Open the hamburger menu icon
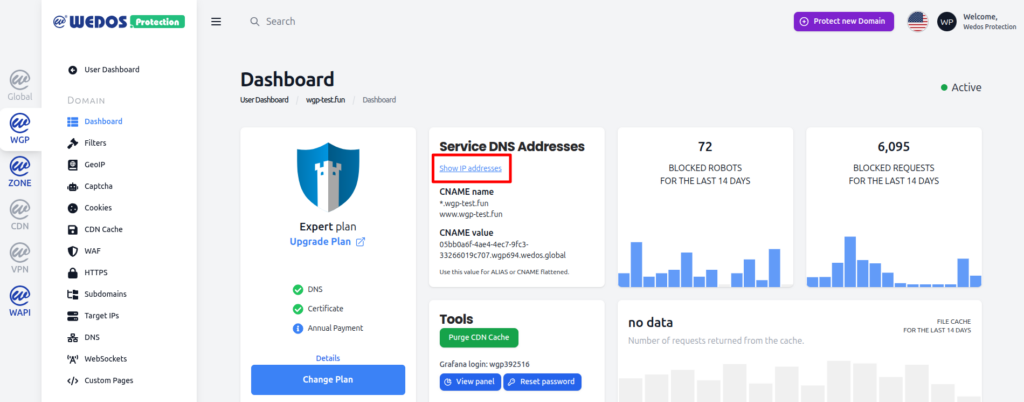1024x402 pixels. [x=216, y=22]
